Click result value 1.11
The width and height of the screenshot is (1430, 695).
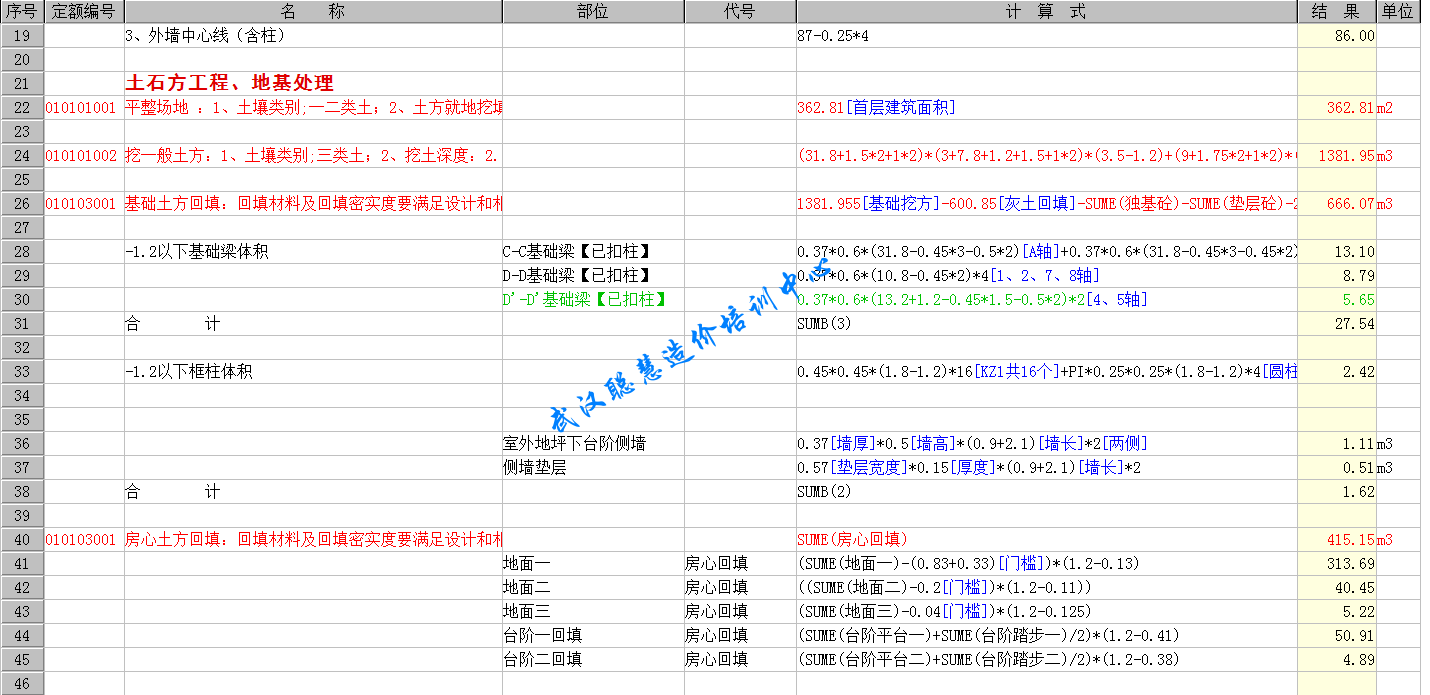tap(1336, 444)
